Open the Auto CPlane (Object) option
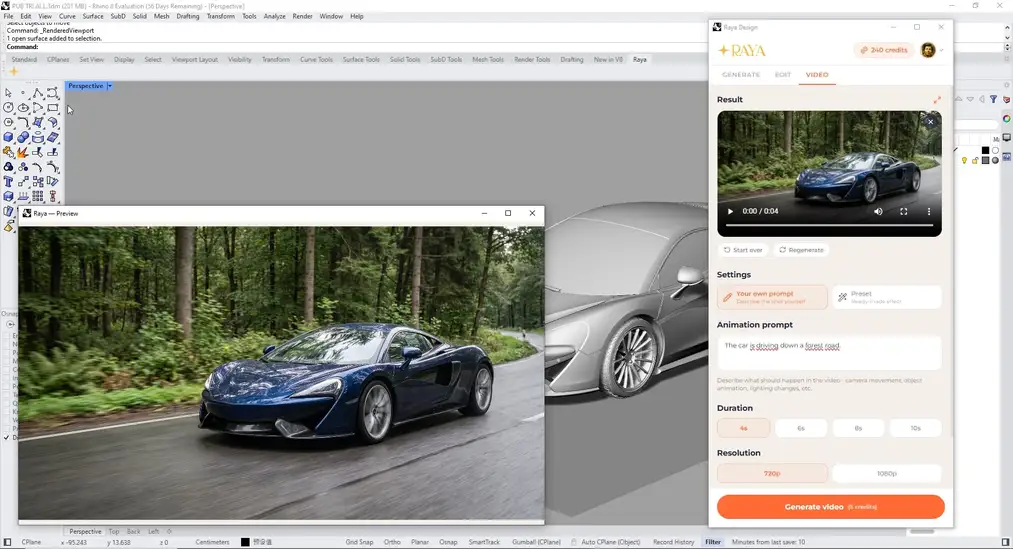This screenshot has height=549, width=1013. pos(611,542)
